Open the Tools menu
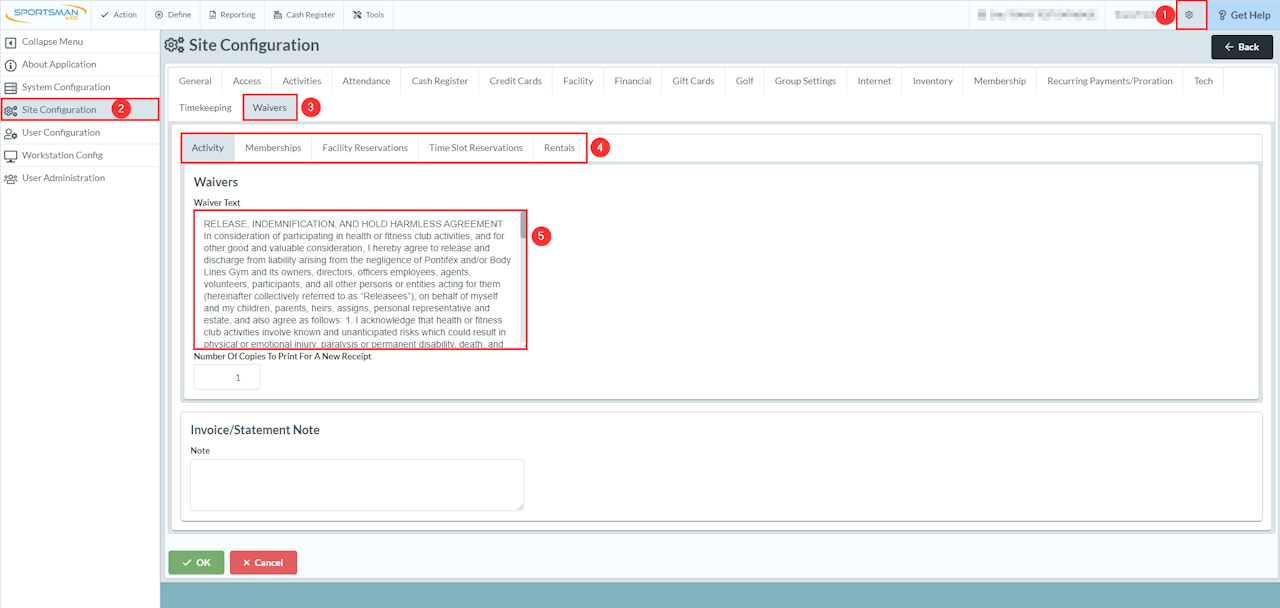Viewport: 1280px width, 608px height. (368, 15)
